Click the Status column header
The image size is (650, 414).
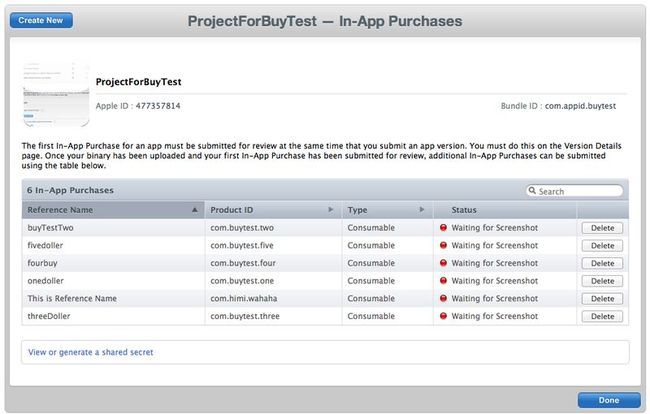505,210
